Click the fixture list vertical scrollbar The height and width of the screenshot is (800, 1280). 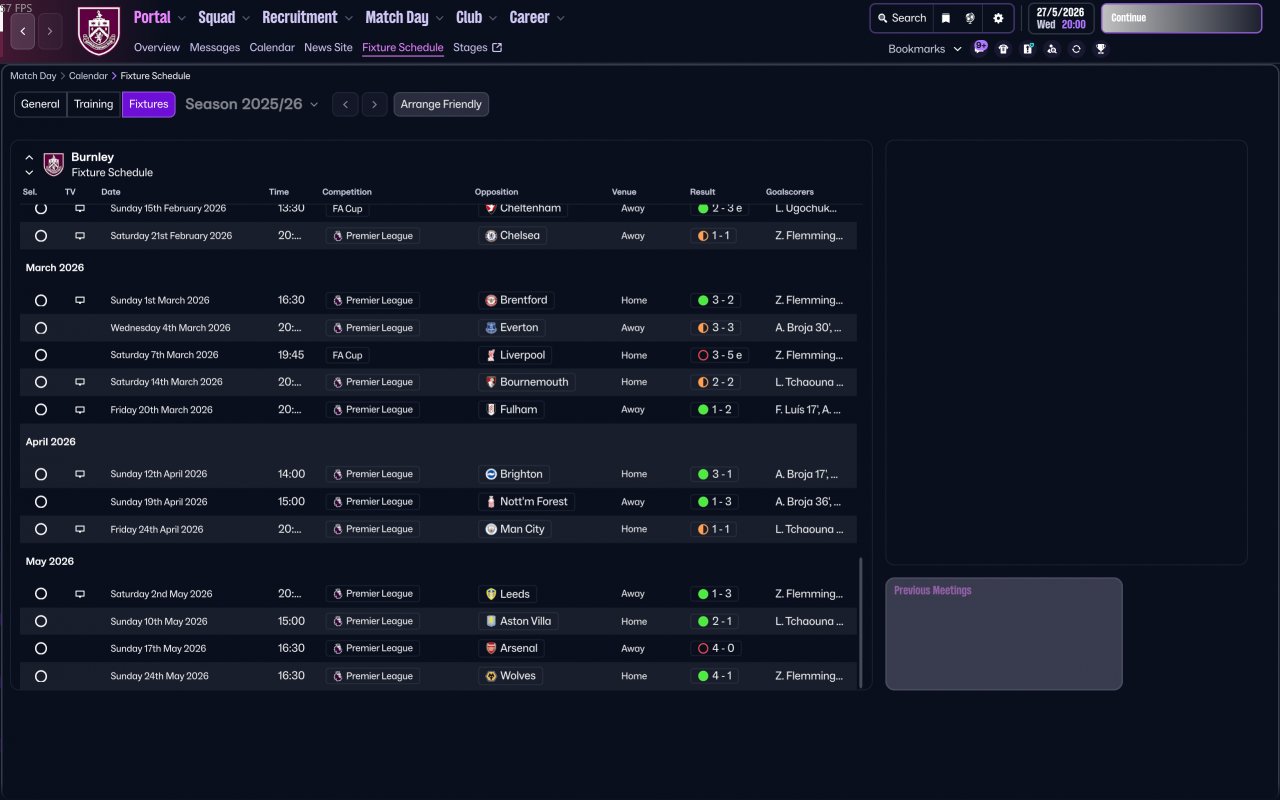pyautogui.click(x=860, y=621)
